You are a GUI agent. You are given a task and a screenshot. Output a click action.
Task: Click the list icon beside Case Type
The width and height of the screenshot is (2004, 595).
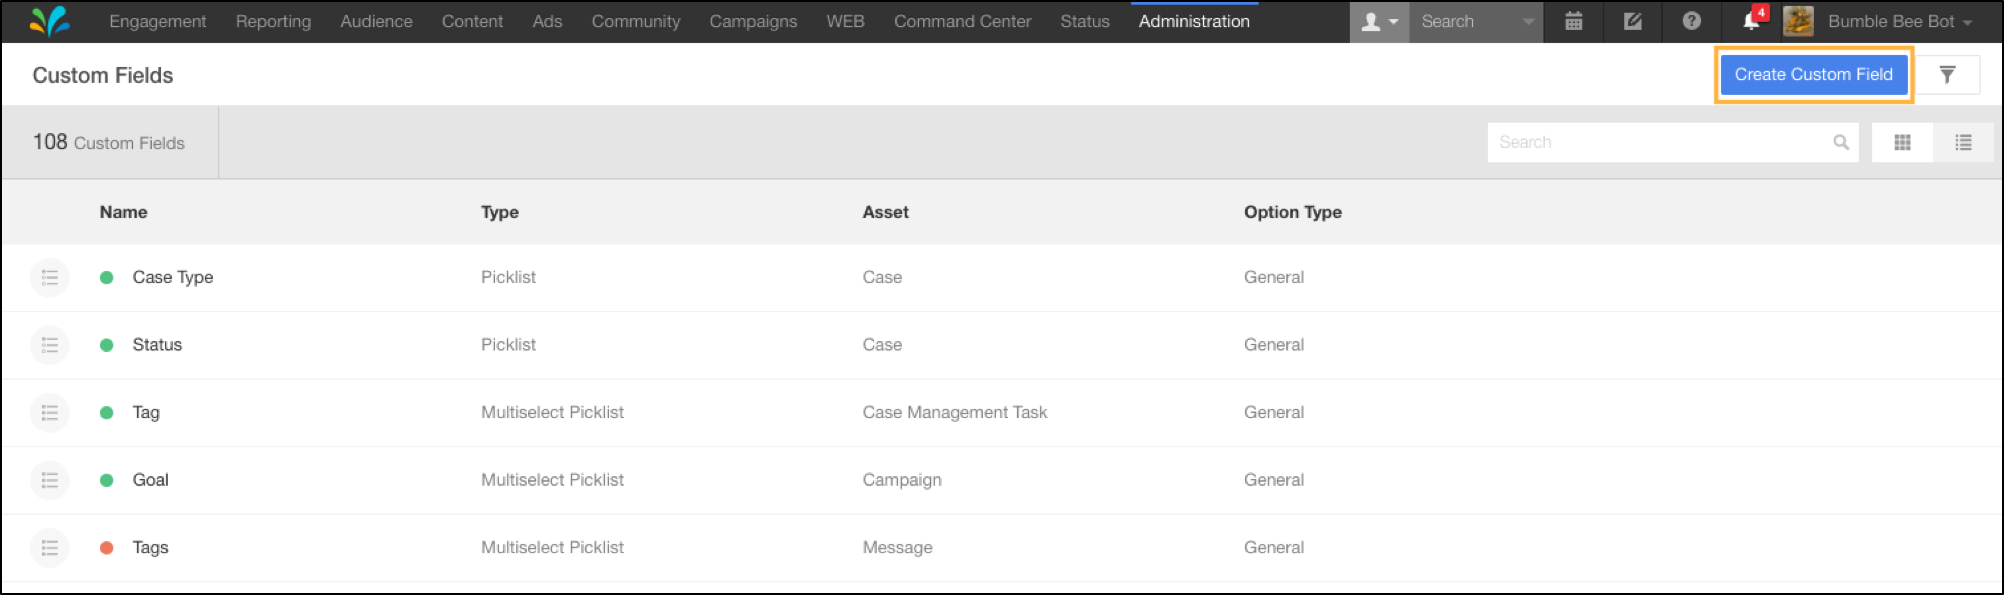49,278
